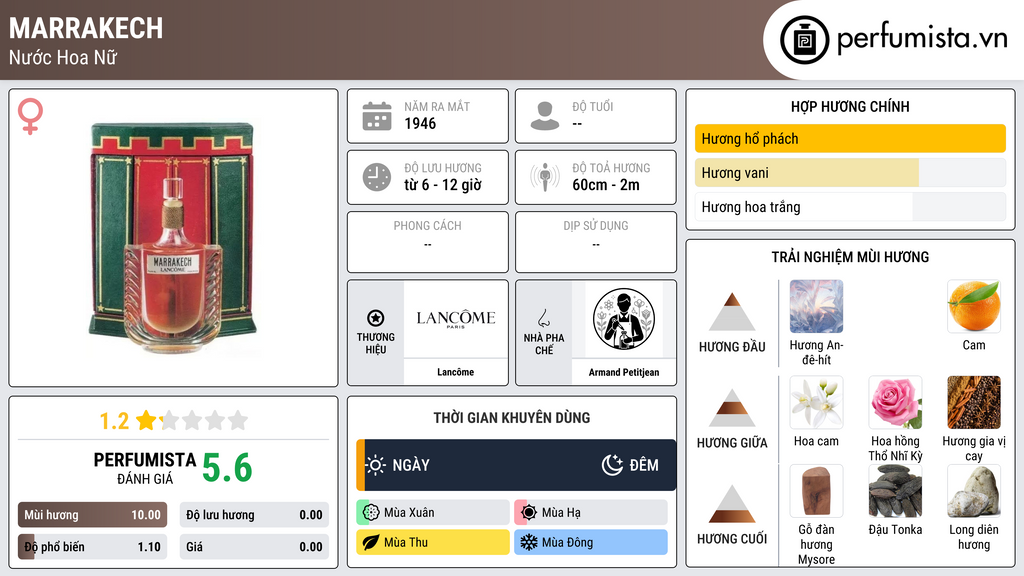
Task: Select the Đậu Tonka note image
Action: click(x=895, y=491)
